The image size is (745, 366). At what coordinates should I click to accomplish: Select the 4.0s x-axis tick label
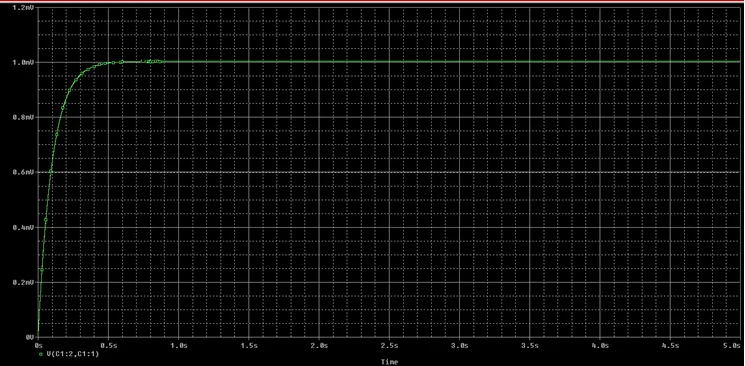[601, 346]
